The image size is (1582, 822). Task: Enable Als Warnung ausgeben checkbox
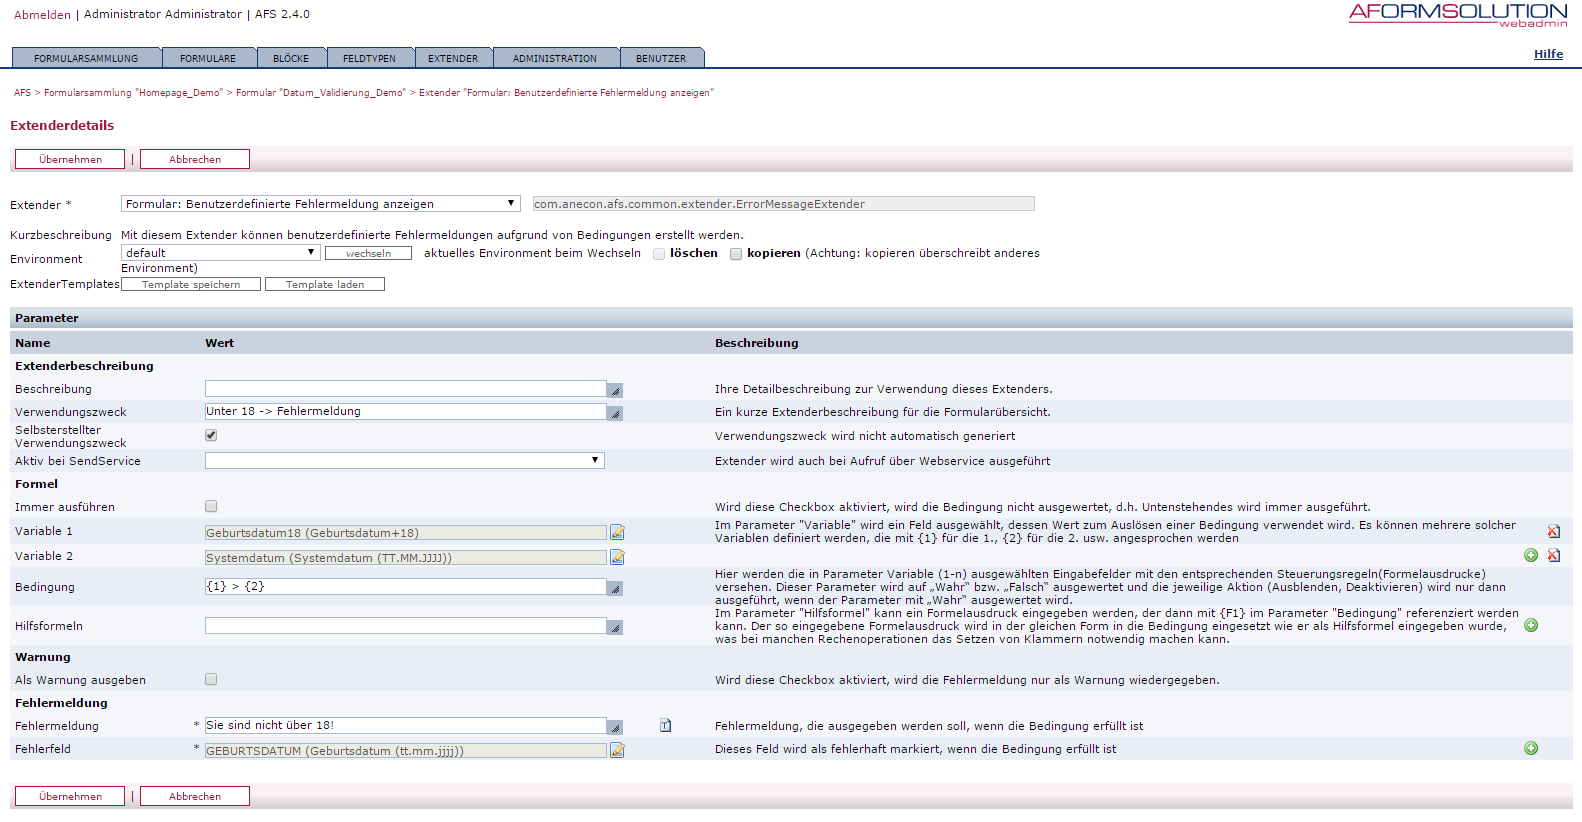tap(211, 679)
